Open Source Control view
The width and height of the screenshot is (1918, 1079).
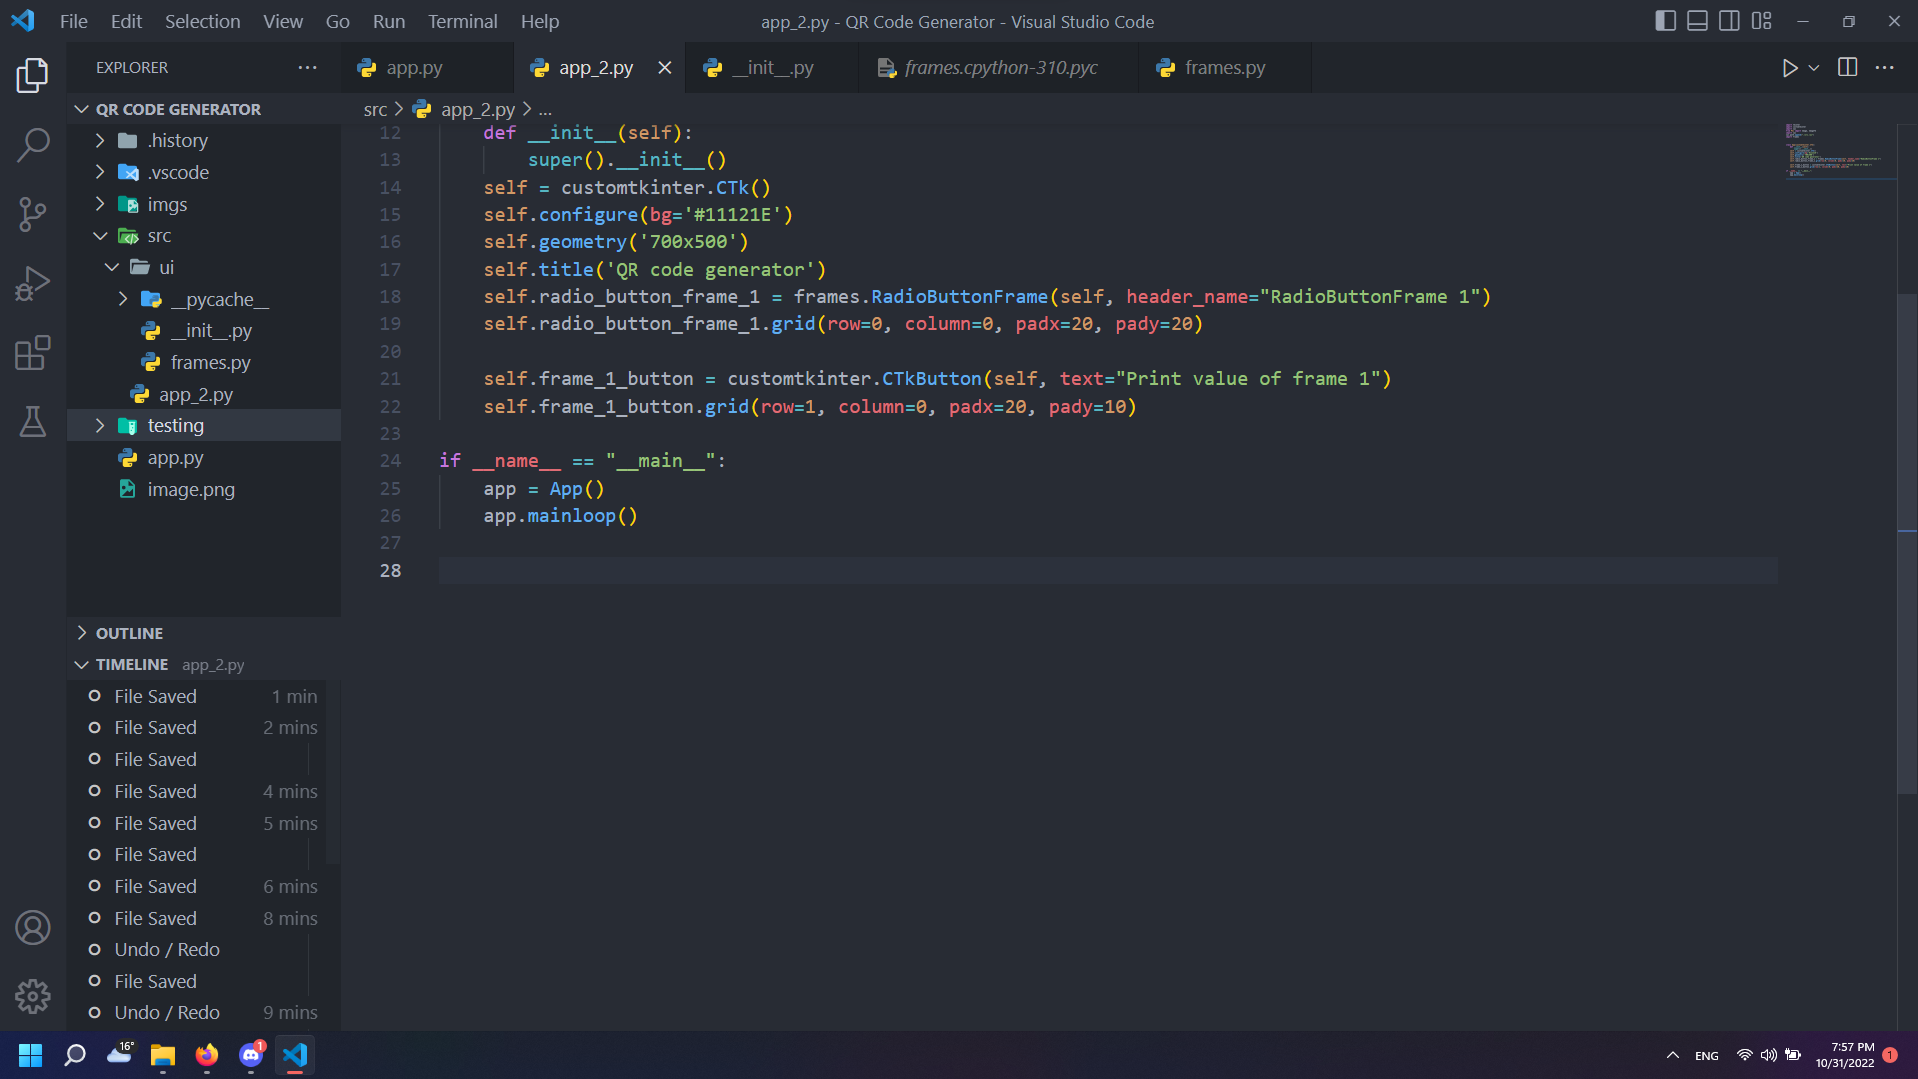[32, 214]
